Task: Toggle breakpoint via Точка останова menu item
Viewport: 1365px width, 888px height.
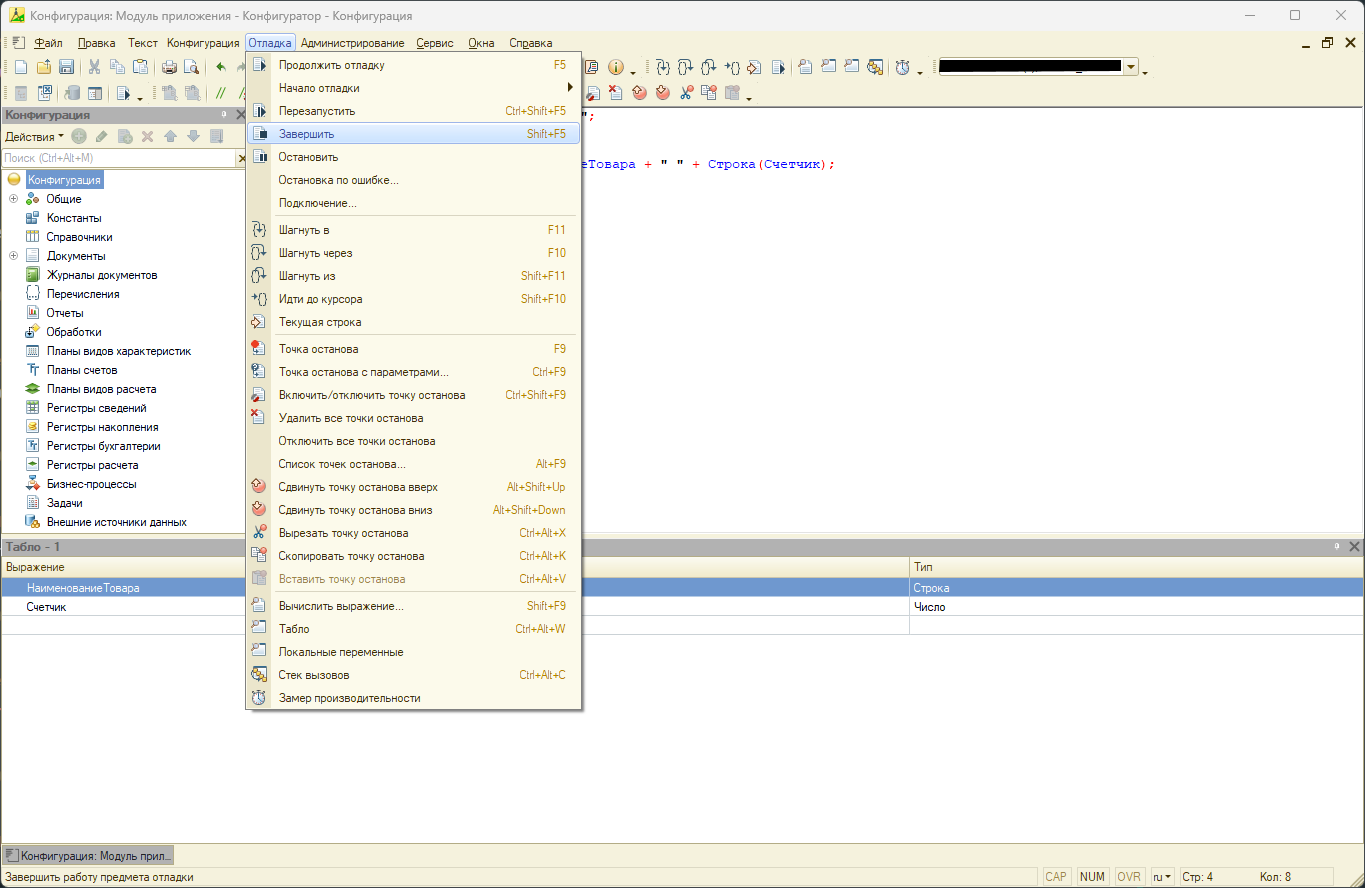Action: pos(413,349)
